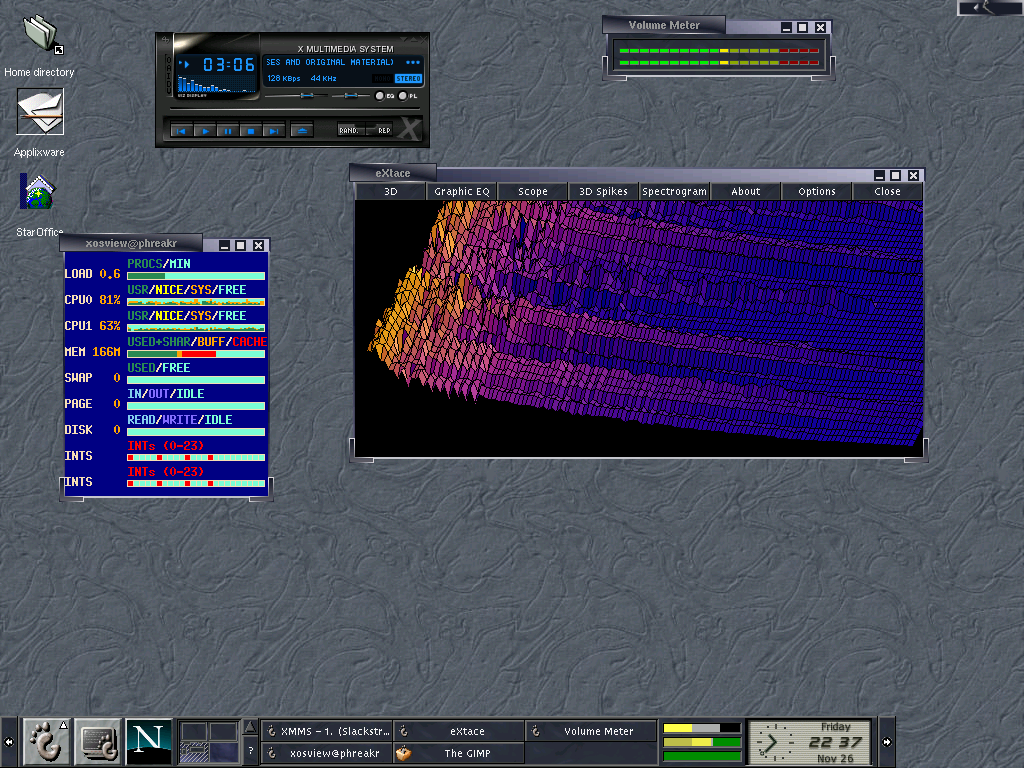
Task: Adjust the XMMS volume slider
Action: [308, 96]
